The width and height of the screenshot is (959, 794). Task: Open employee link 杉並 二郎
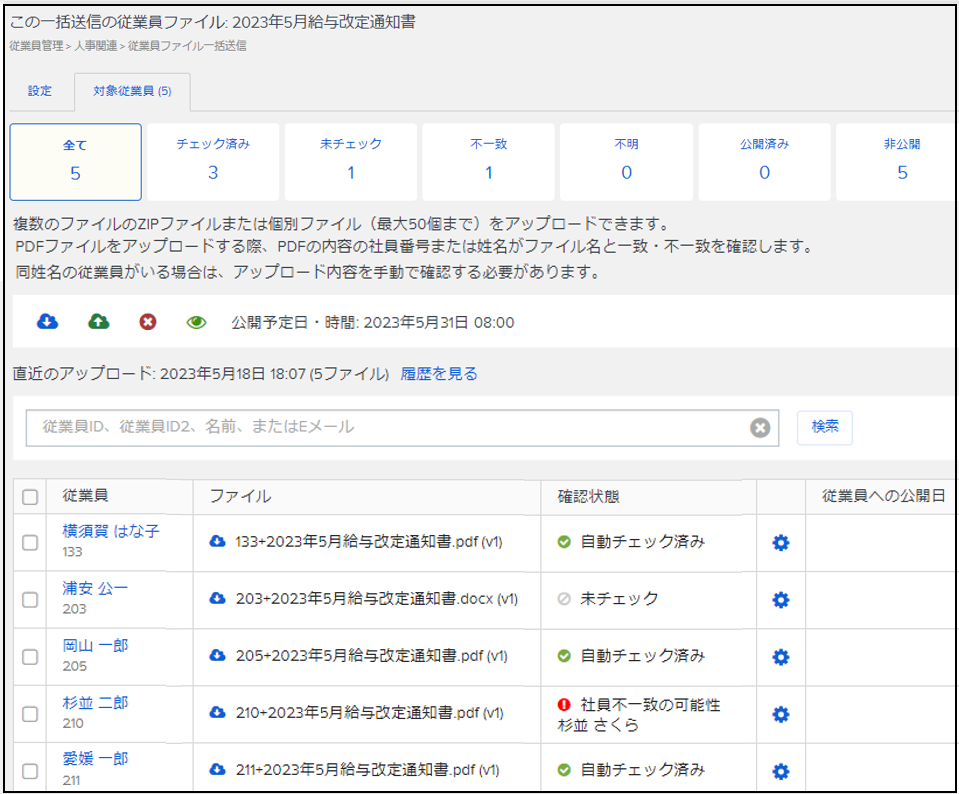[95, 702]
